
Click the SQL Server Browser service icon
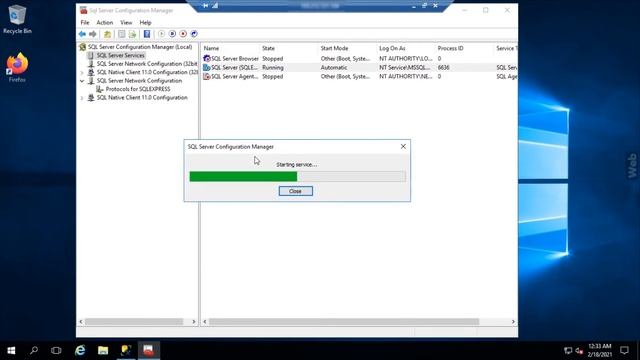pyautogui.click(x=207, y=58)
